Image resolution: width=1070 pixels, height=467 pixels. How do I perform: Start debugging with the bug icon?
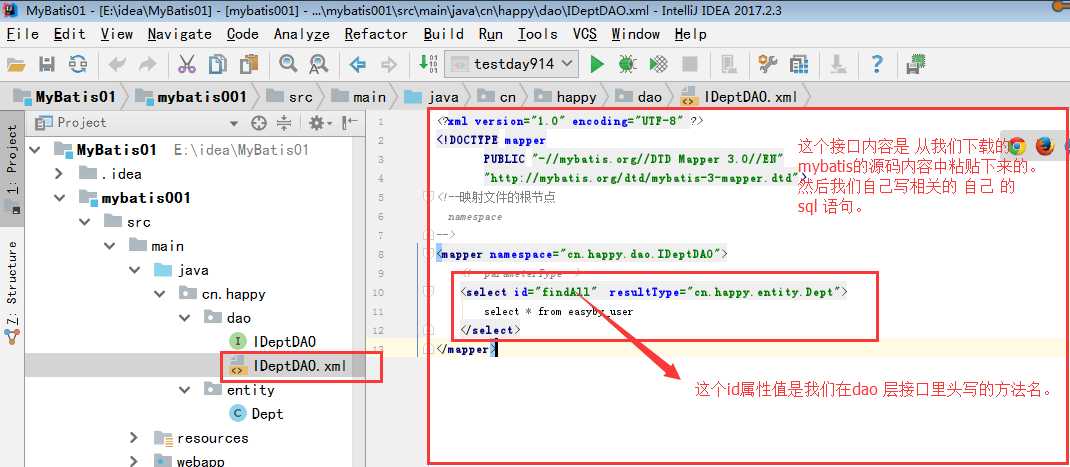pyautogui.click(x=627, y=64)
